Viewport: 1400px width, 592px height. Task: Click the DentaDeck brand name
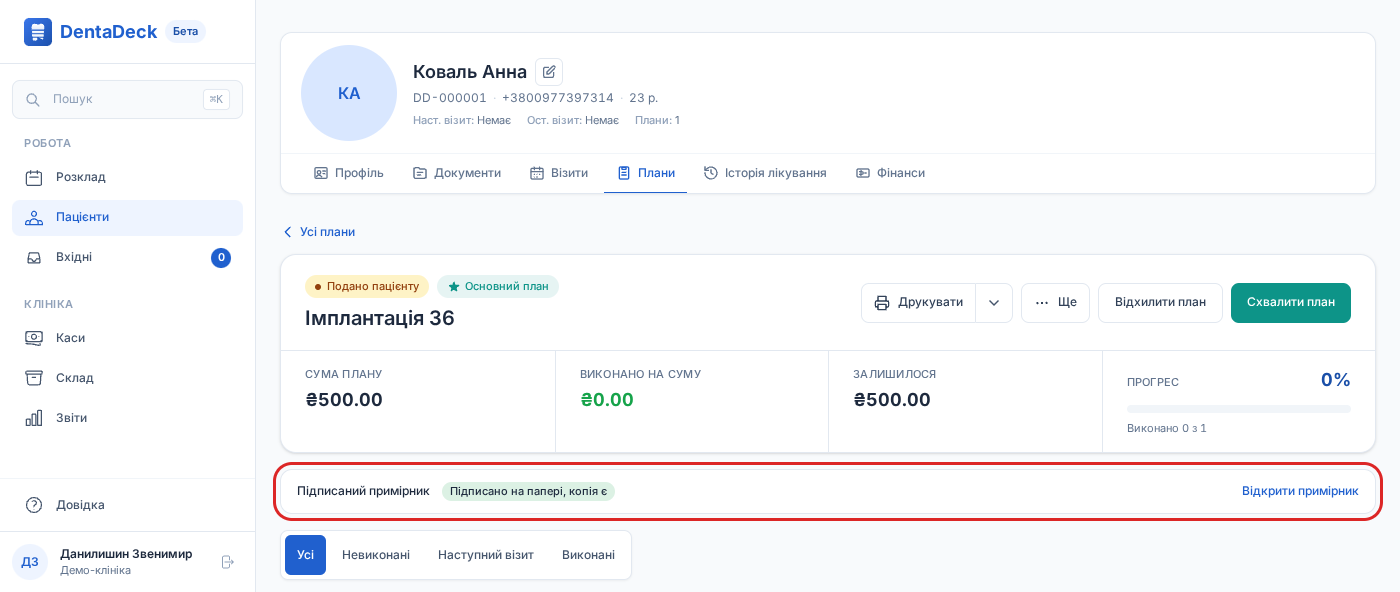[108, 32]
